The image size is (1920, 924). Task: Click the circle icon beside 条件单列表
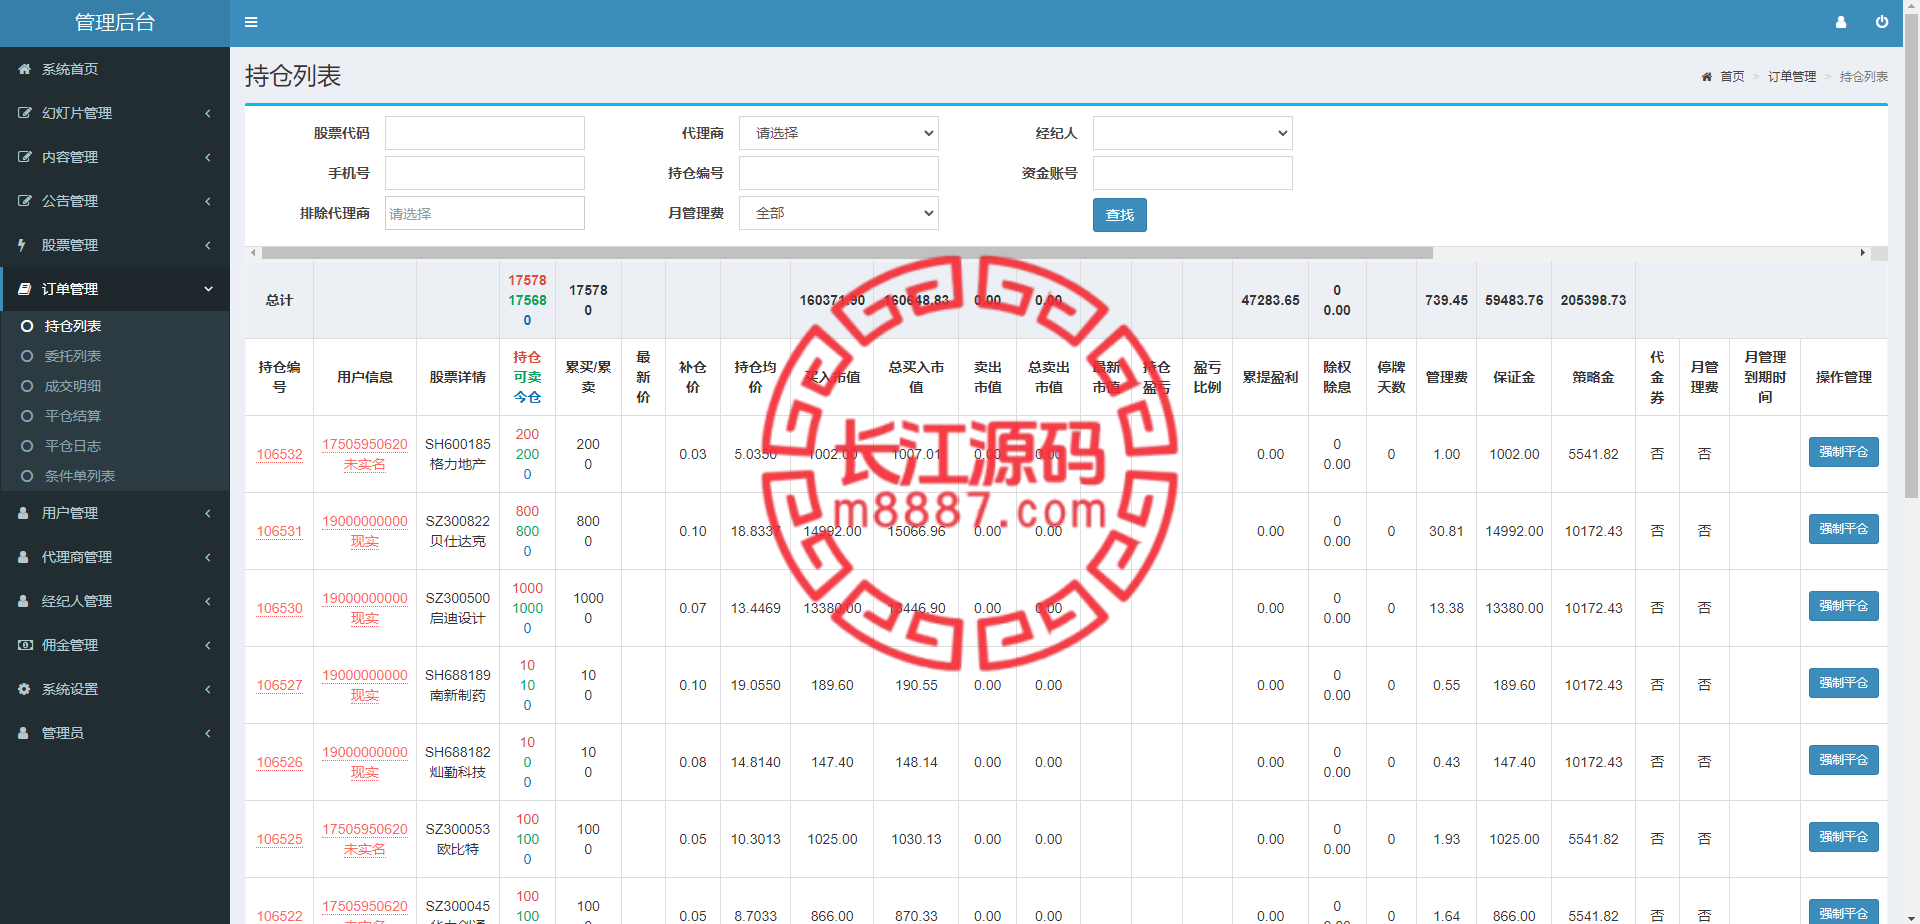tap(27, 476)
